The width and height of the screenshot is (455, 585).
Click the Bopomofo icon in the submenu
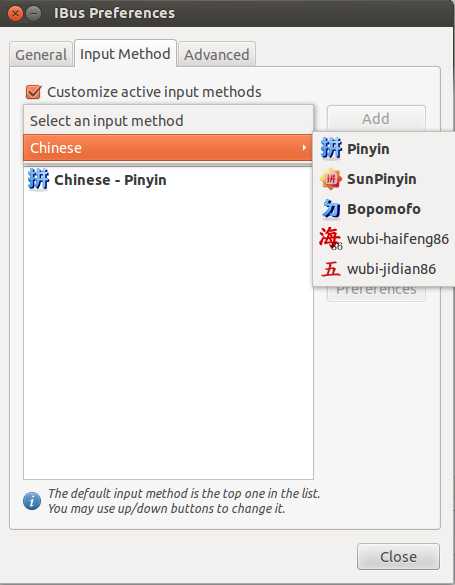click(x=331, y=209)
